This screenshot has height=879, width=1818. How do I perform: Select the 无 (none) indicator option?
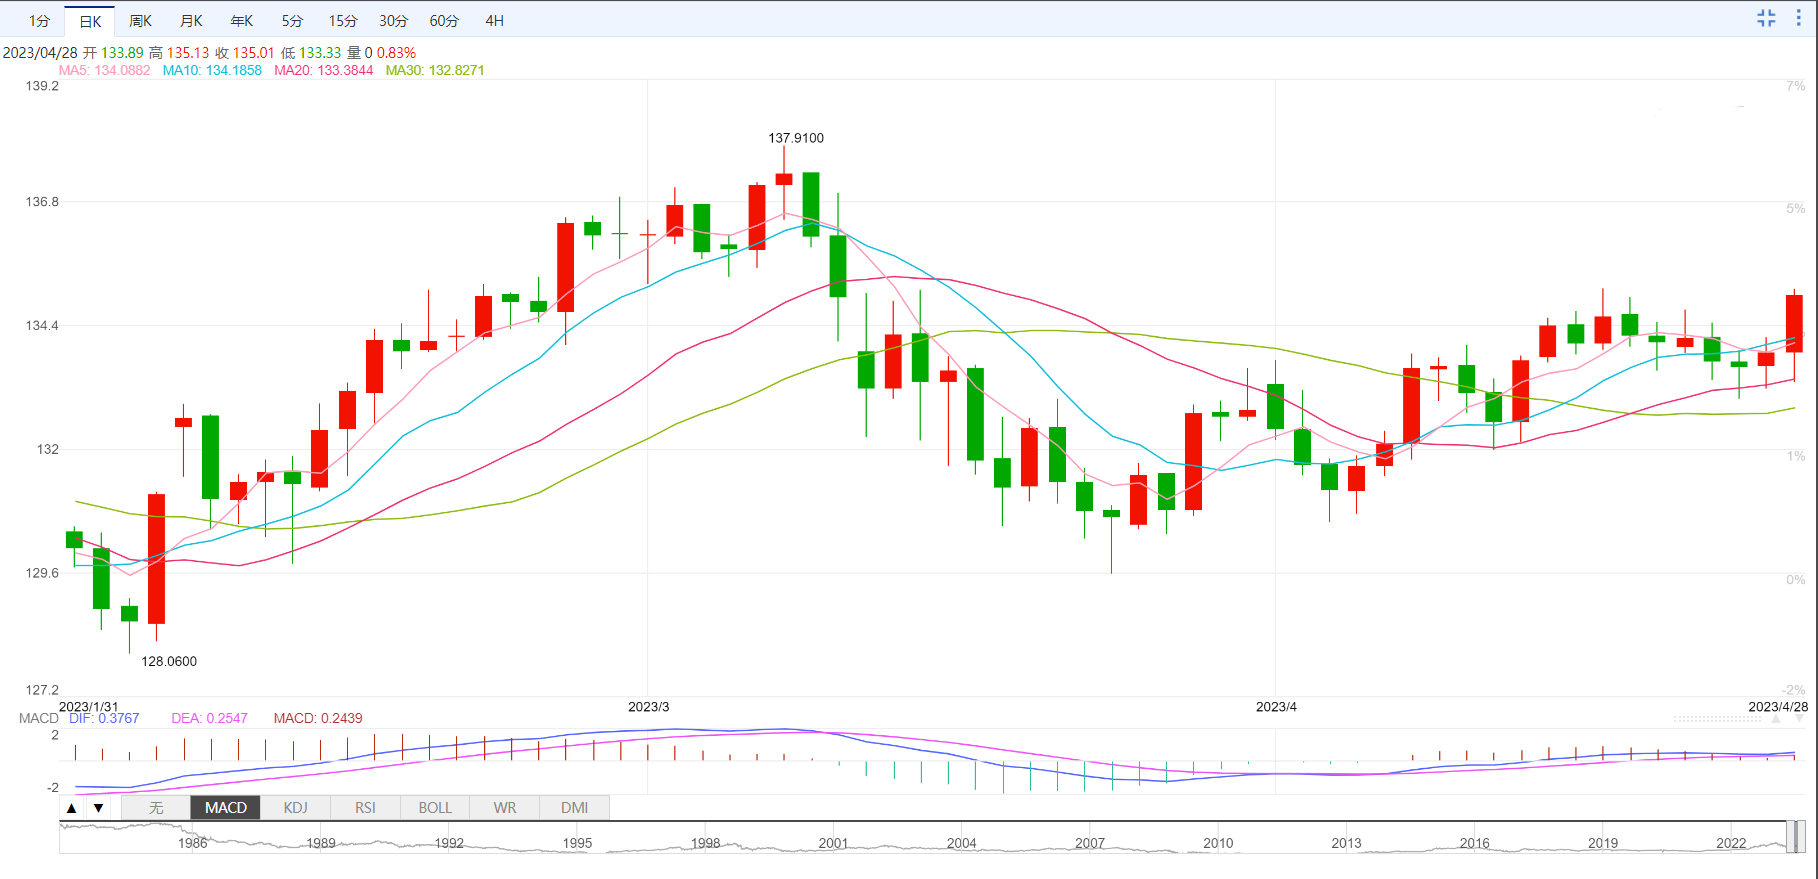(x=156, y=808)
